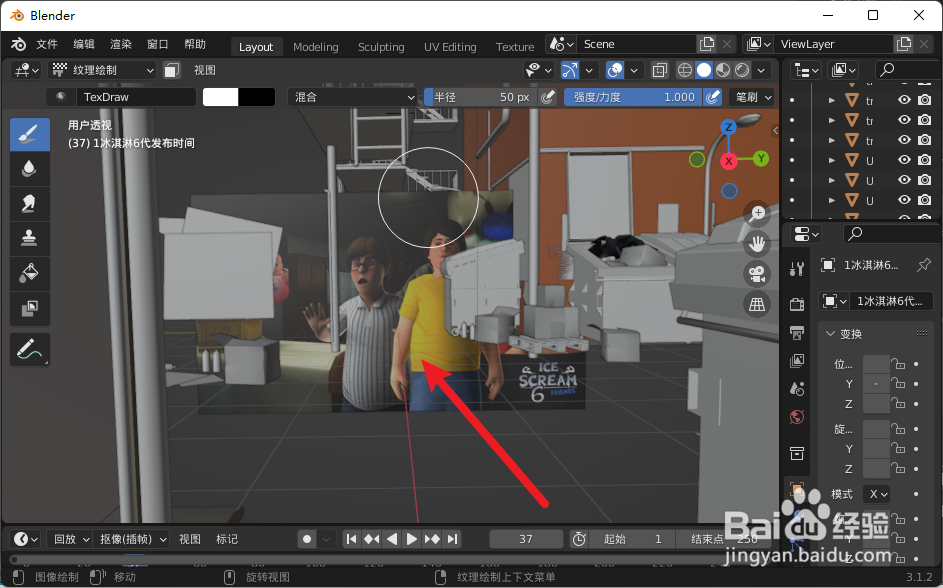Open the 文件 menu
Image resolution: width=943 pixels, height=588 pixels.
point(47,44)
